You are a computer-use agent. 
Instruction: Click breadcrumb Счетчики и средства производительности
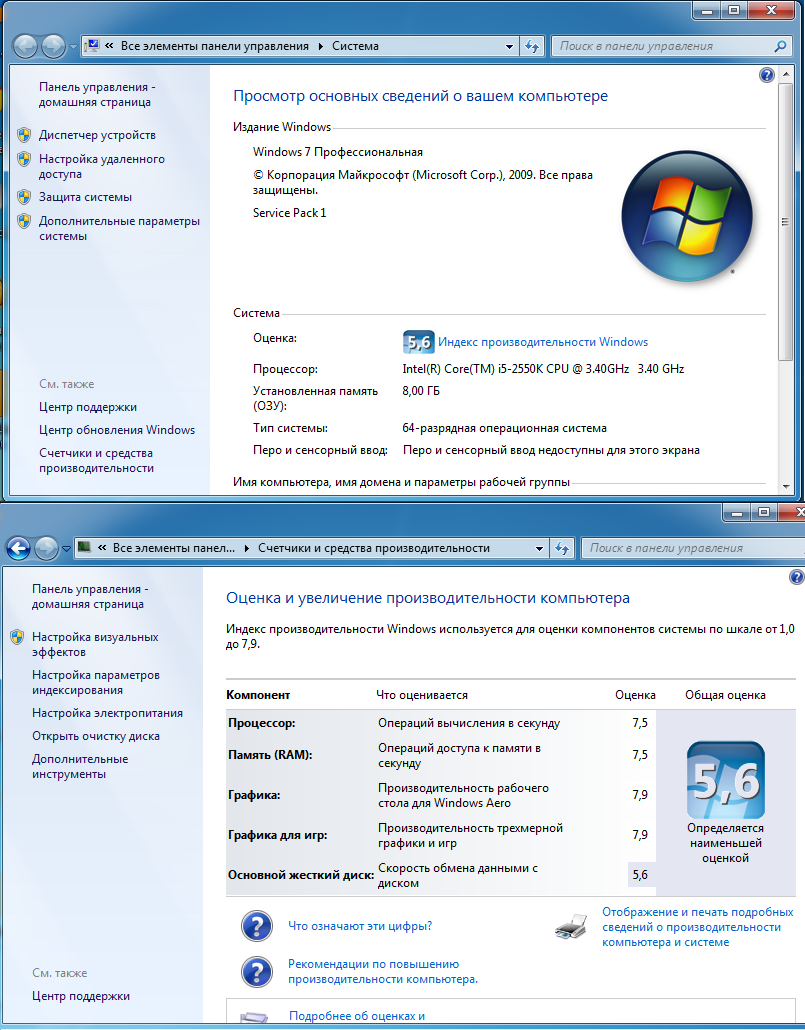tap(374, 548)
